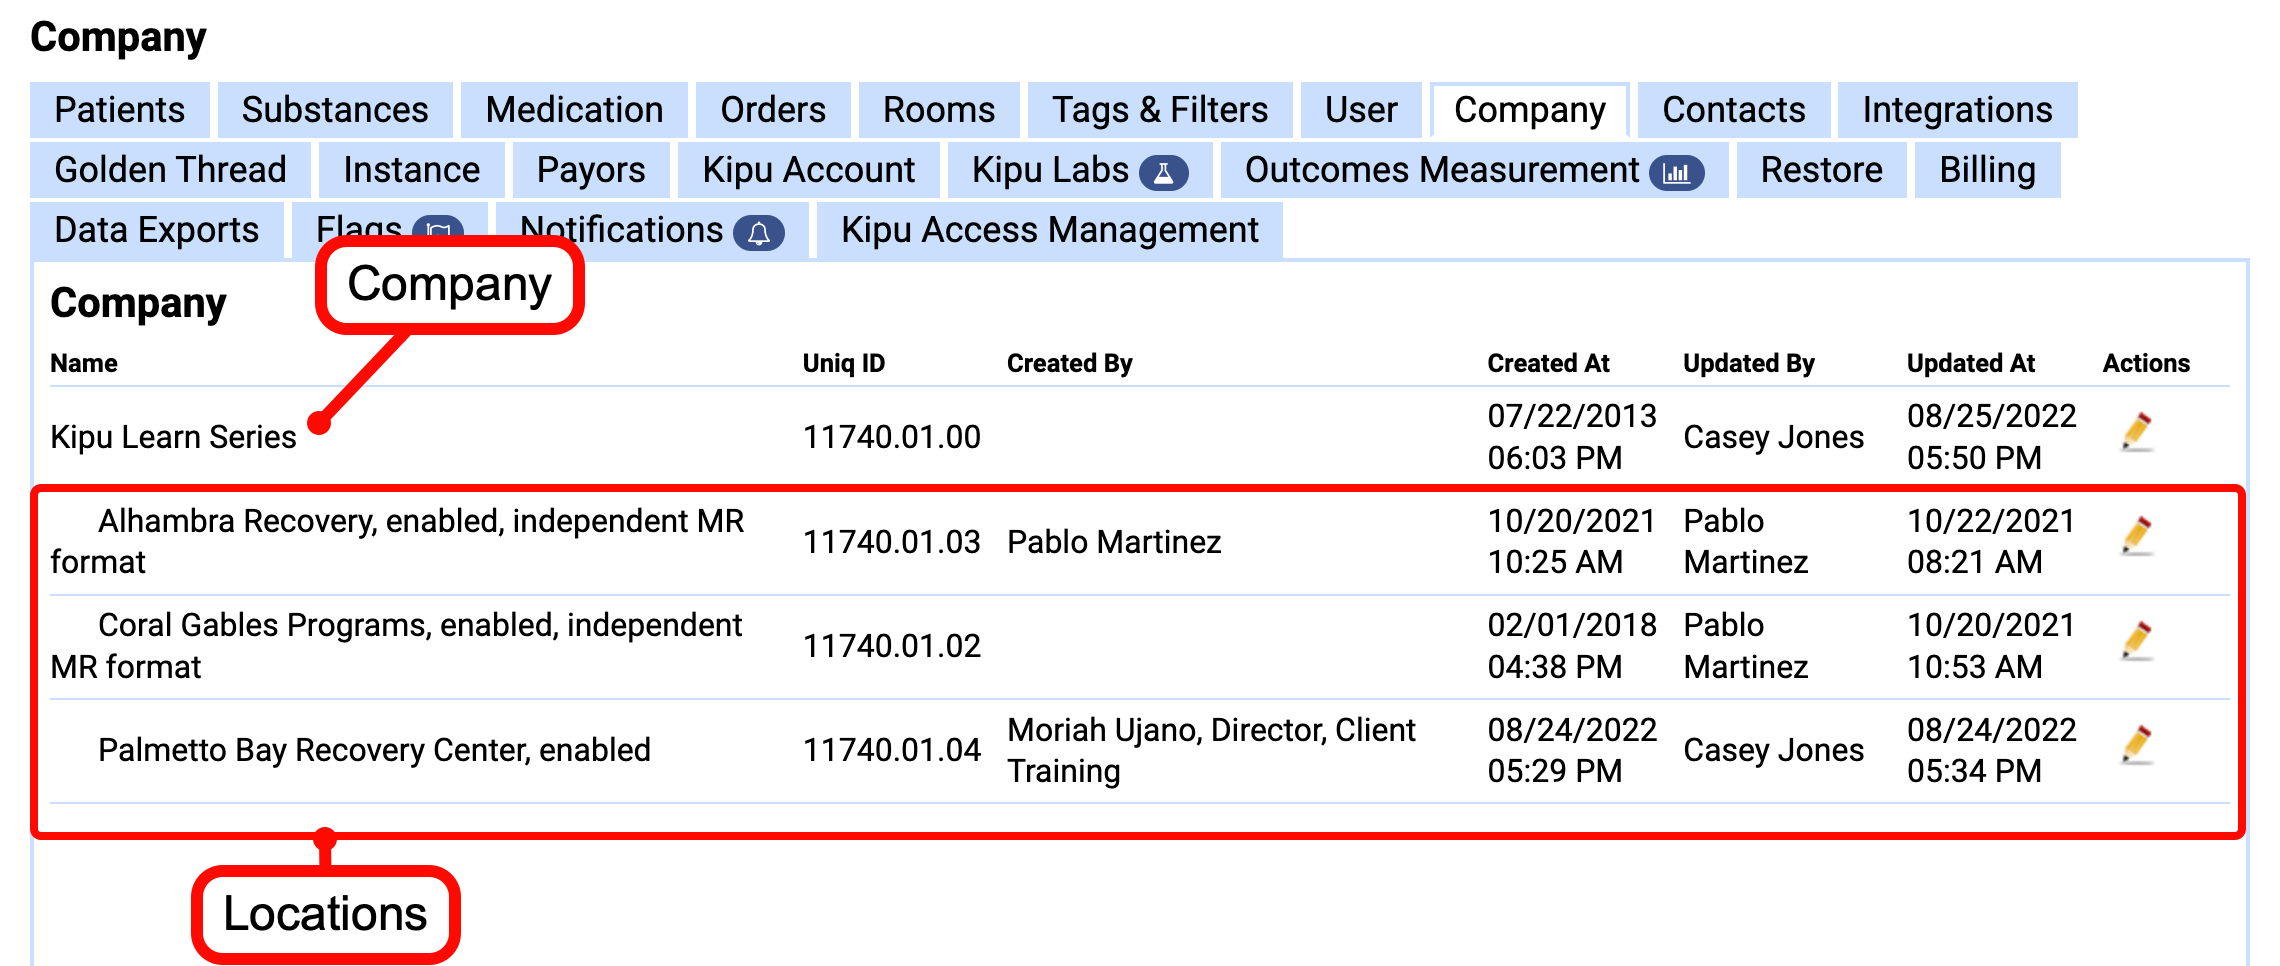
Task: Select the Kipu Account tab
Action: (808, 170)
